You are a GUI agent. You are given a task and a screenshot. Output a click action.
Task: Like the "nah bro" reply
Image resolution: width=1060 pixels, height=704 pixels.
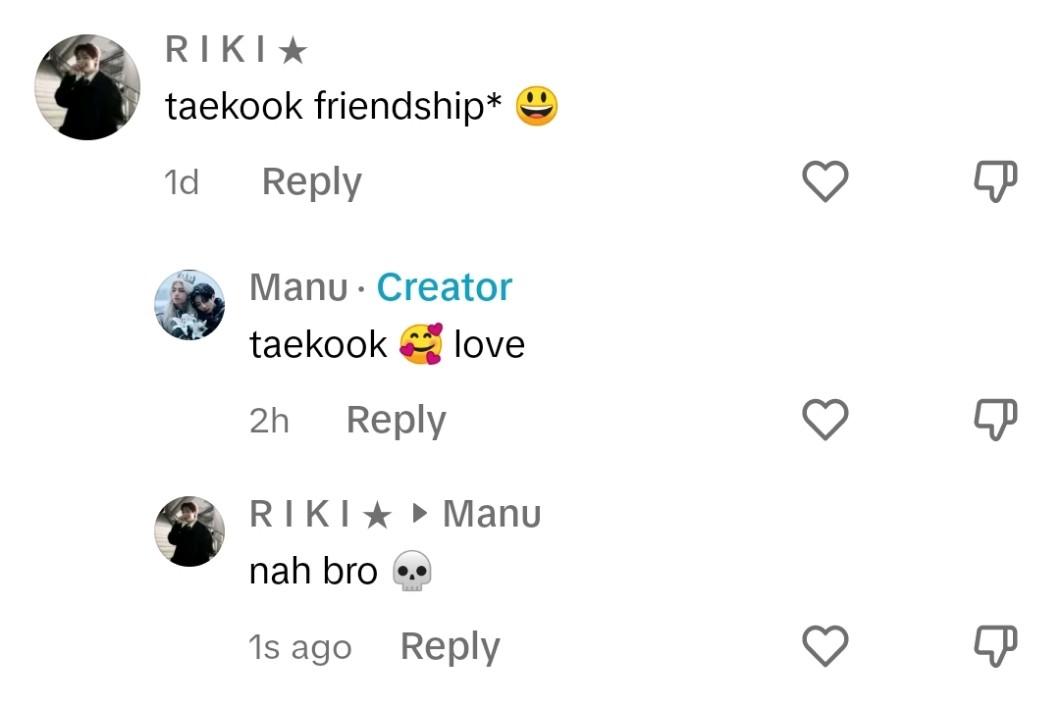[x=826, y=646]
